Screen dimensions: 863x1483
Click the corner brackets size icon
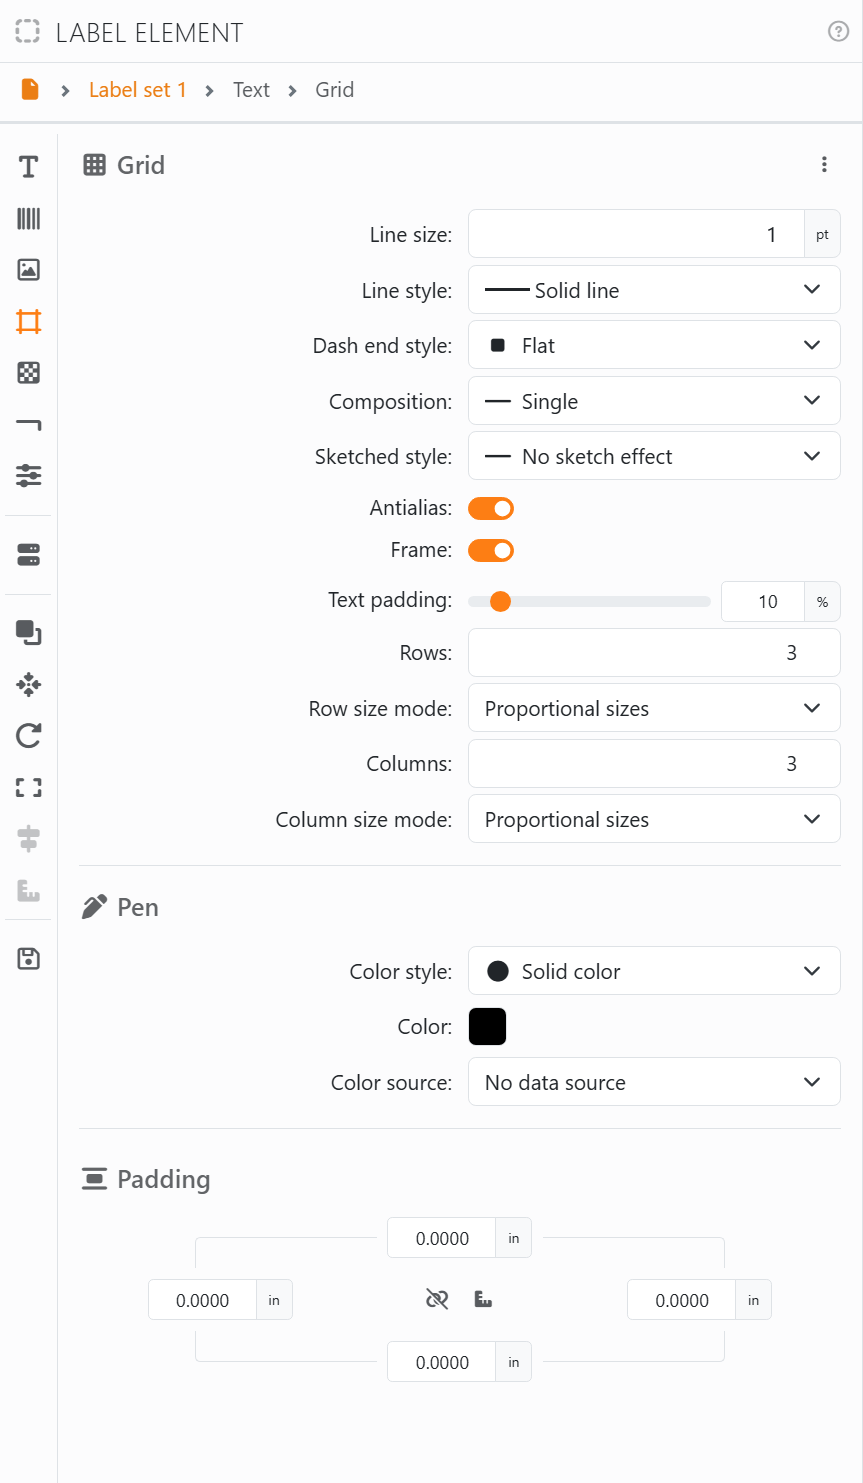(x=28, y=788)
